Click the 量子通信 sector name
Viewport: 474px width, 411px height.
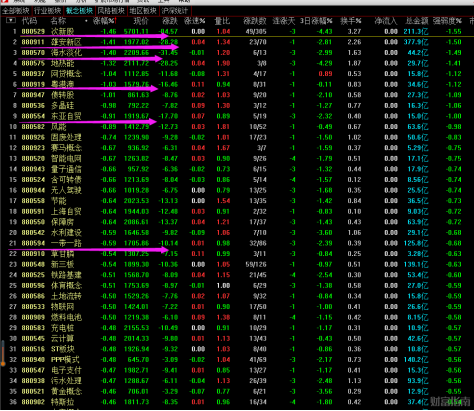(66, 169)
